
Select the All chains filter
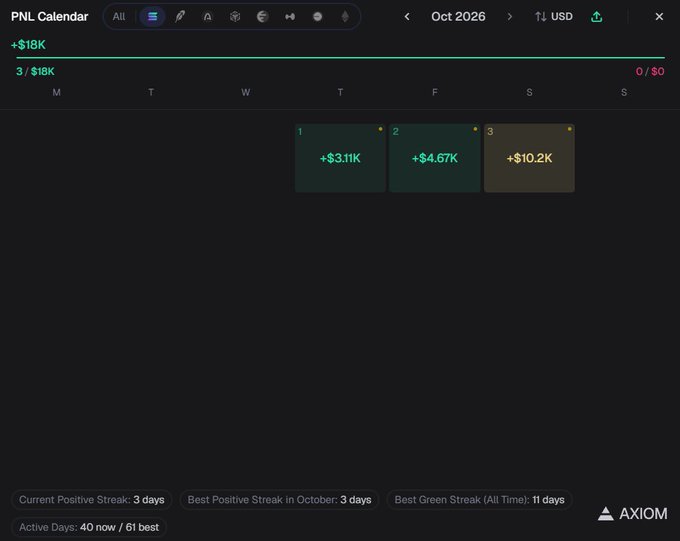click(118, 16)
